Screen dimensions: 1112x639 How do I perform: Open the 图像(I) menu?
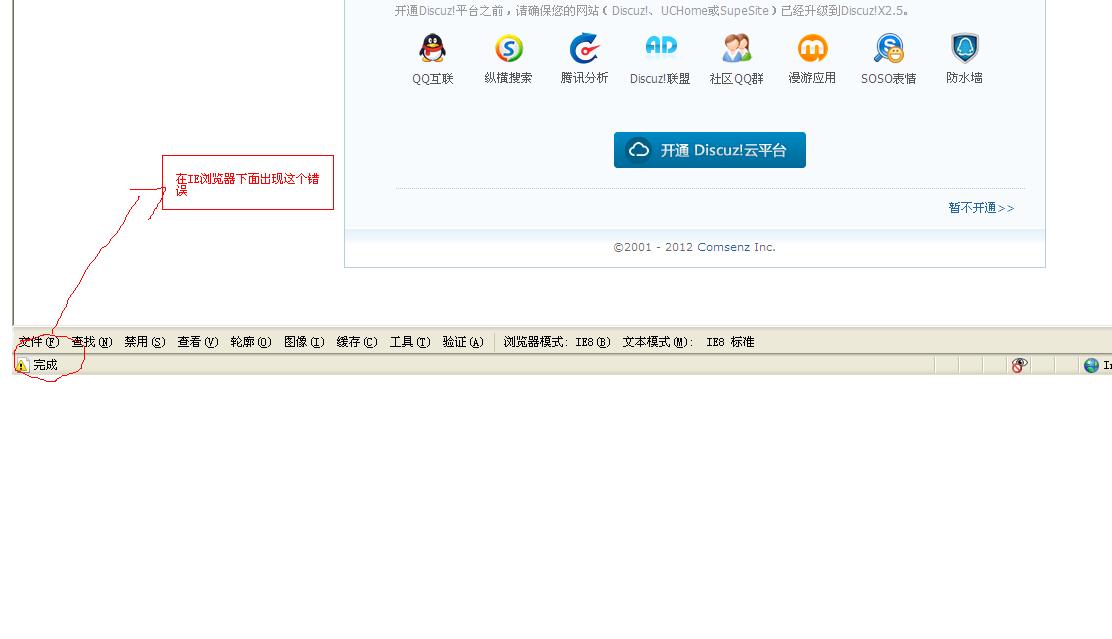304,342
